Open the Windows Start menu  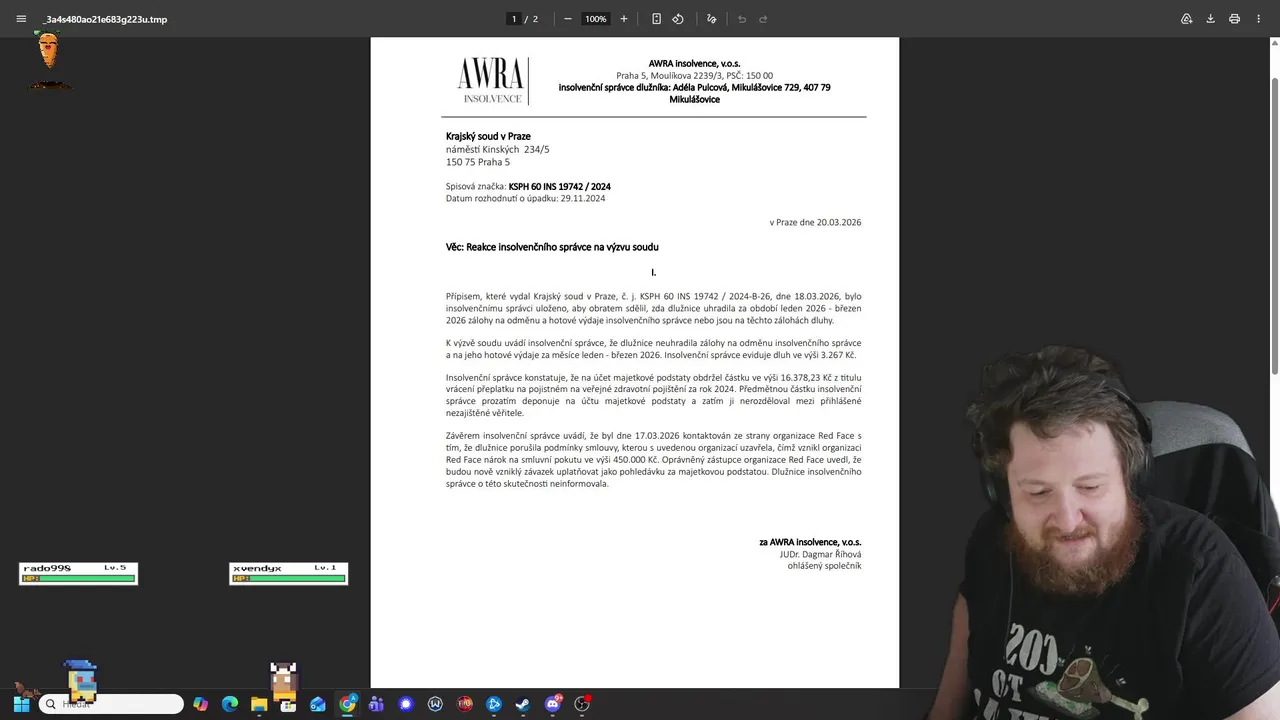[21, 704]
